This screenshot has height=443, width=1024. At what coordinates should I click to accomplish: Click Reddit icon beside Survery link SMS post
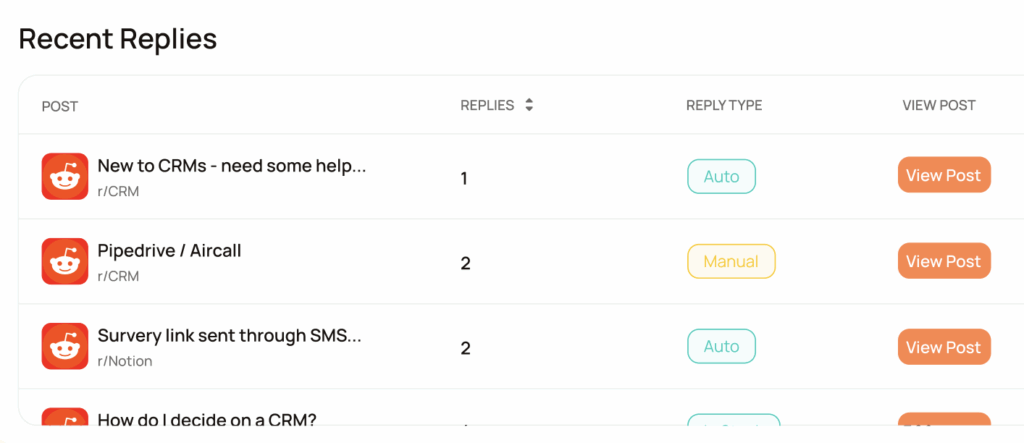(65, 346)
